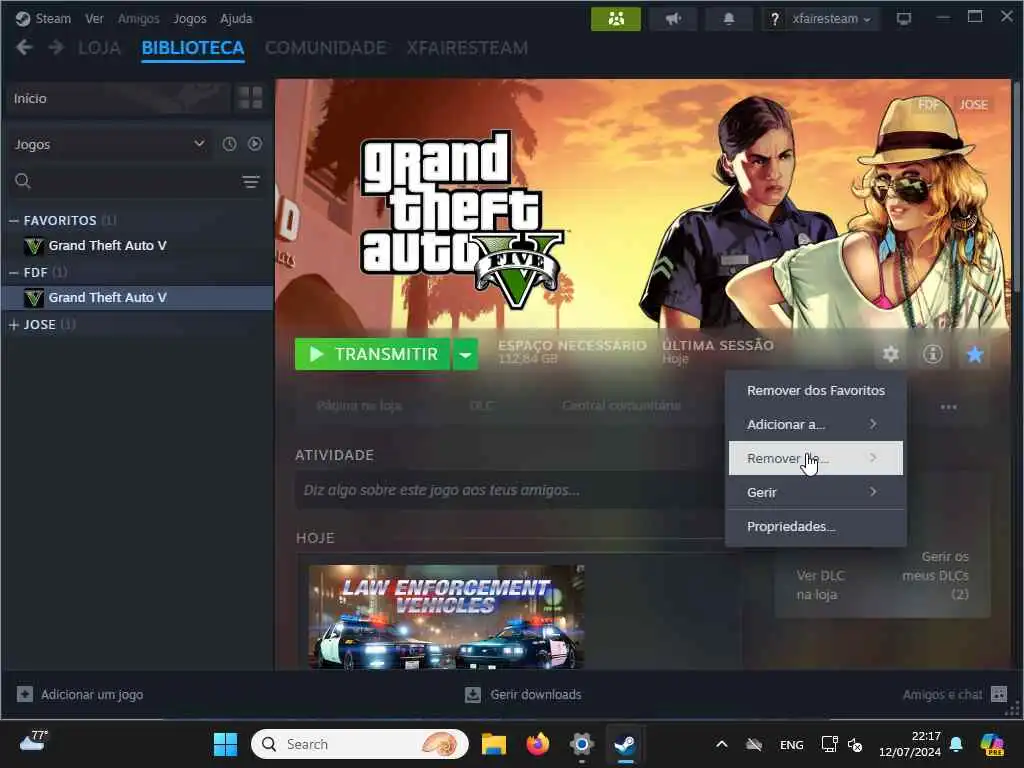Click the question mark help icon
The height and width of the screenshot is (768, 1024).
[x=775, y=19]
